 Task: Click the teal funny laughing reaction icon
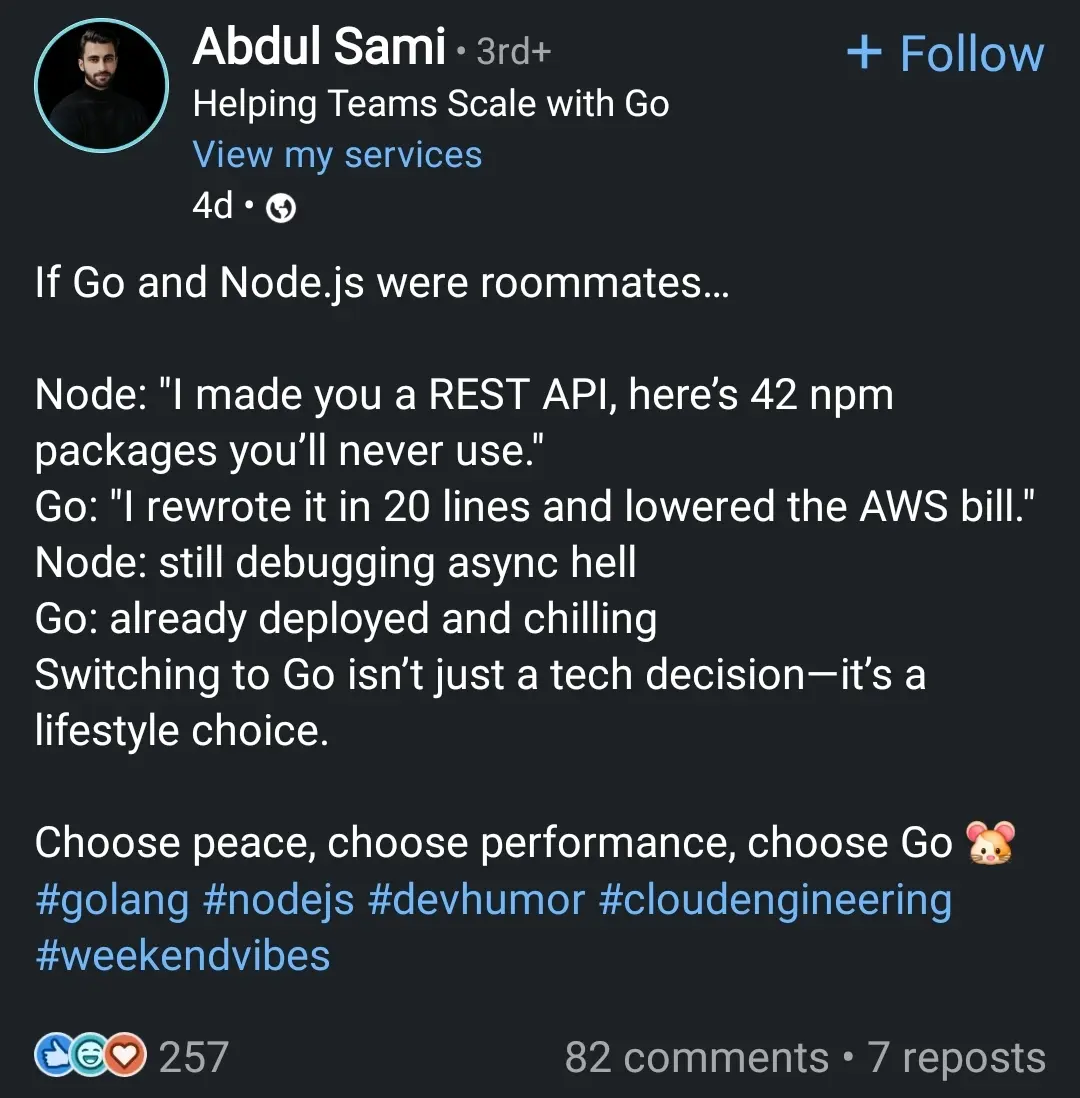click(89, 1056)
